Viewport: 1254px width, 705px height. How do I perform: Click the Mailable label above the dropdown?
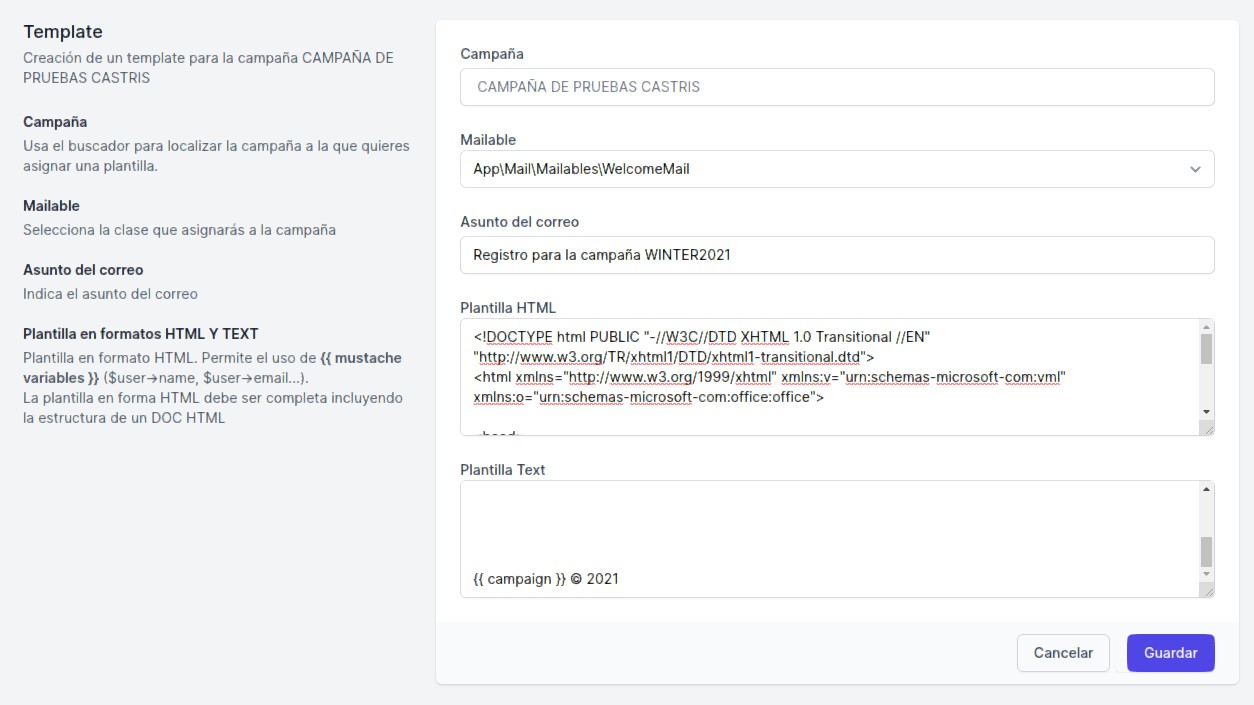point(488,139)
